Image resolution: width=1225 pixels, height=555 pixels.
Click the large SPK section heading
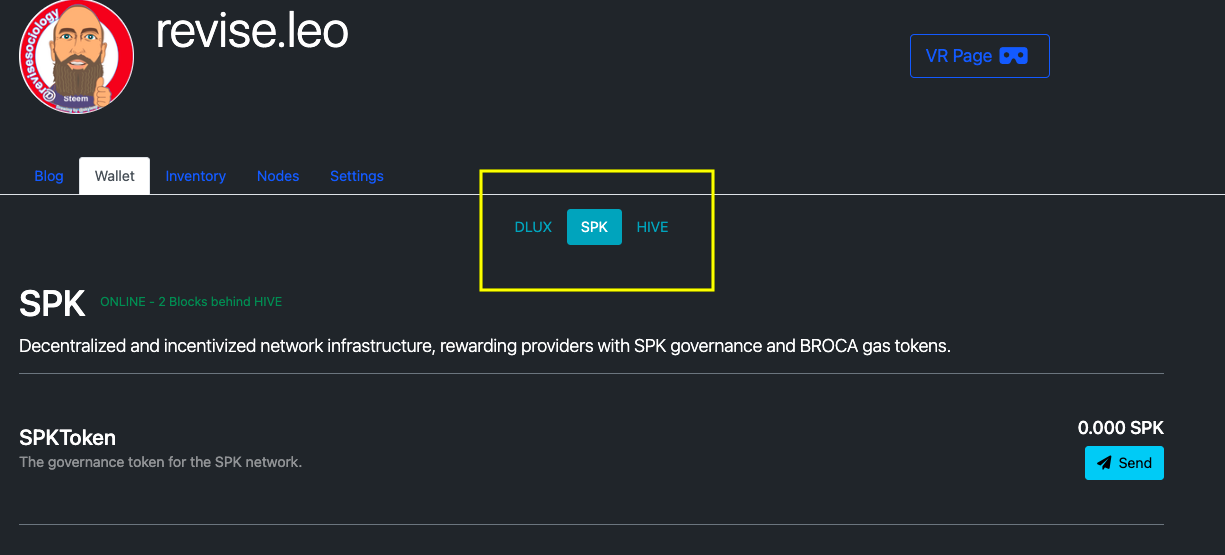[52, 304]
